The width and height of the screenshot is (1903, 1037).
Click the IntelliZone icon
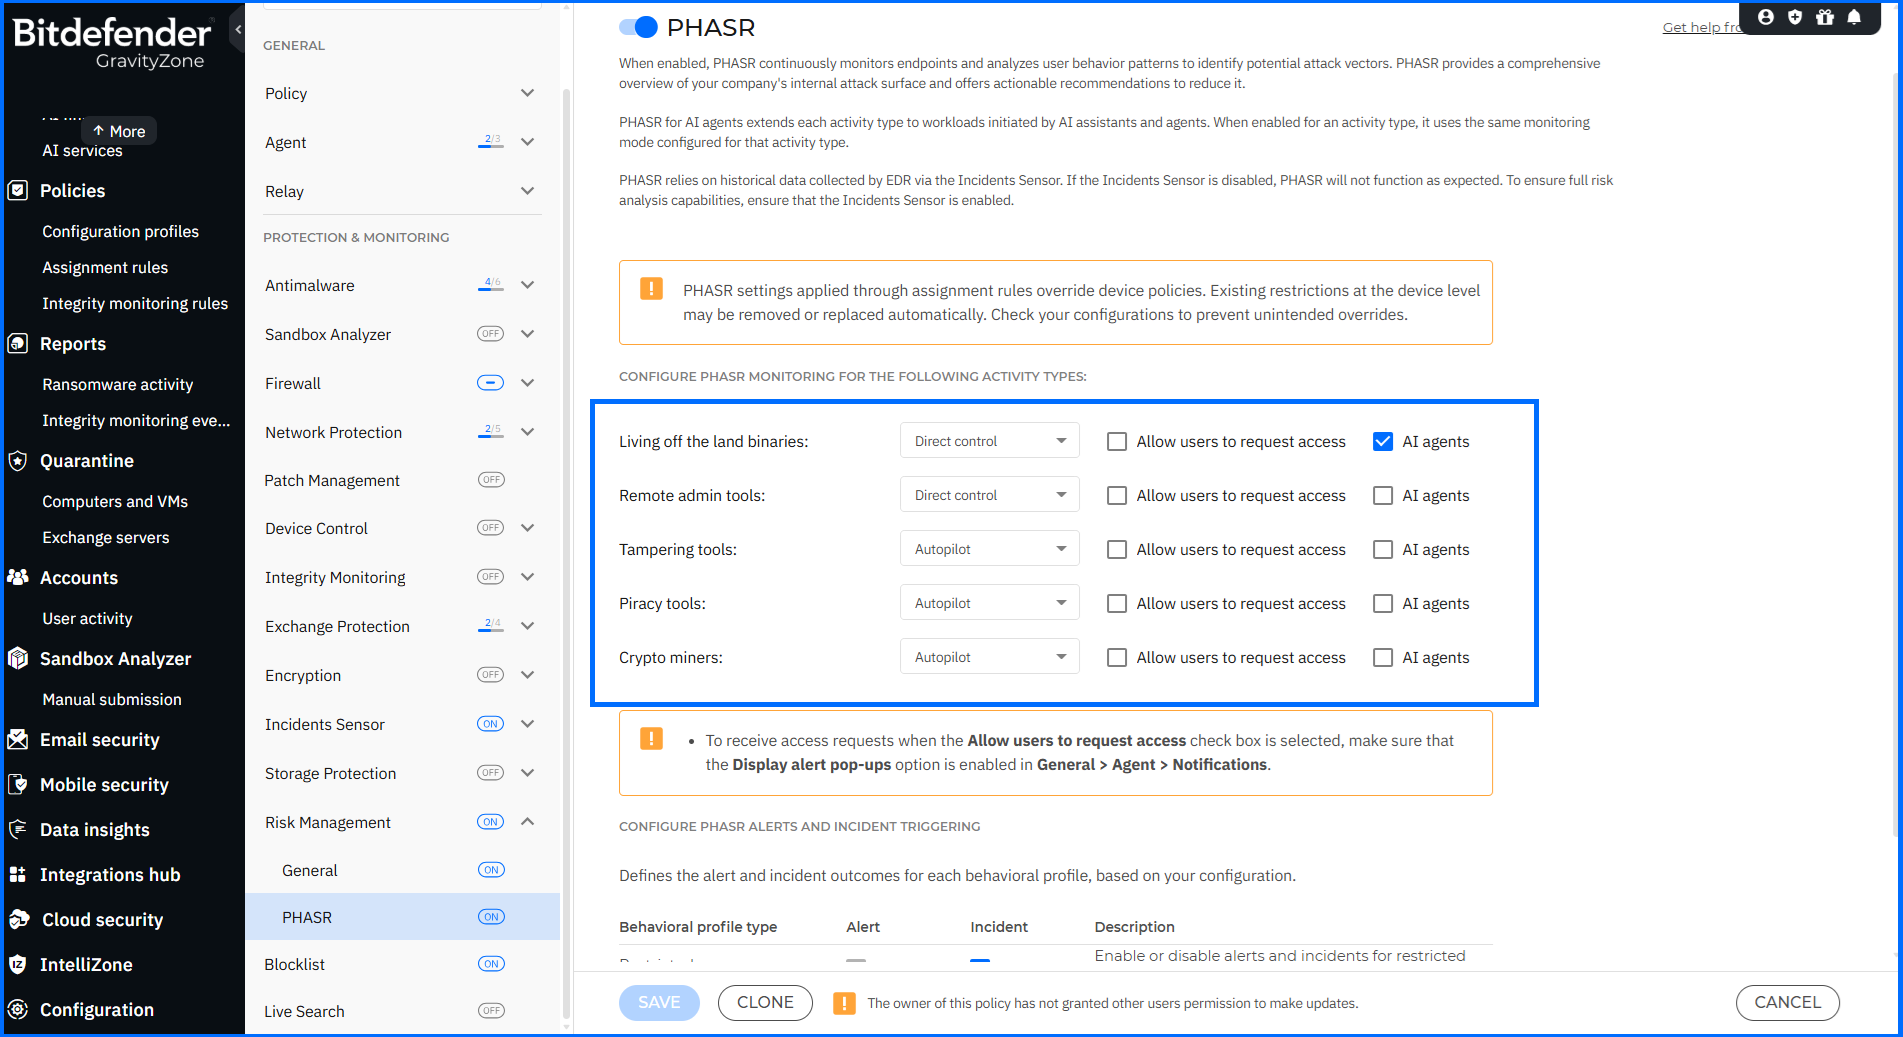point(18,964)
